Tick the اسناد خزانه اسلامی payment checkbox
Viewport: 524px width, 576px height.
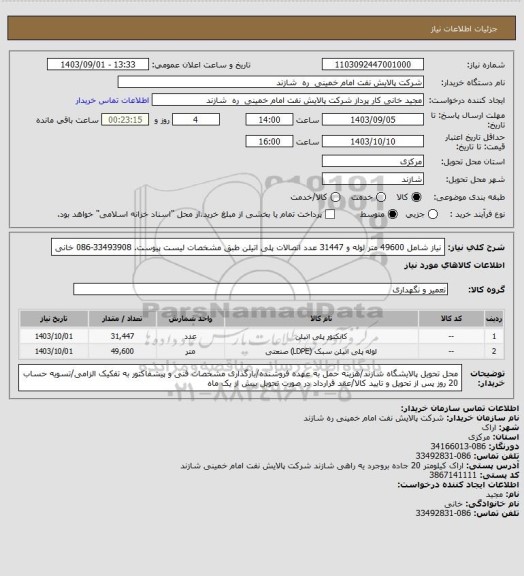click(x=330, y=214)
